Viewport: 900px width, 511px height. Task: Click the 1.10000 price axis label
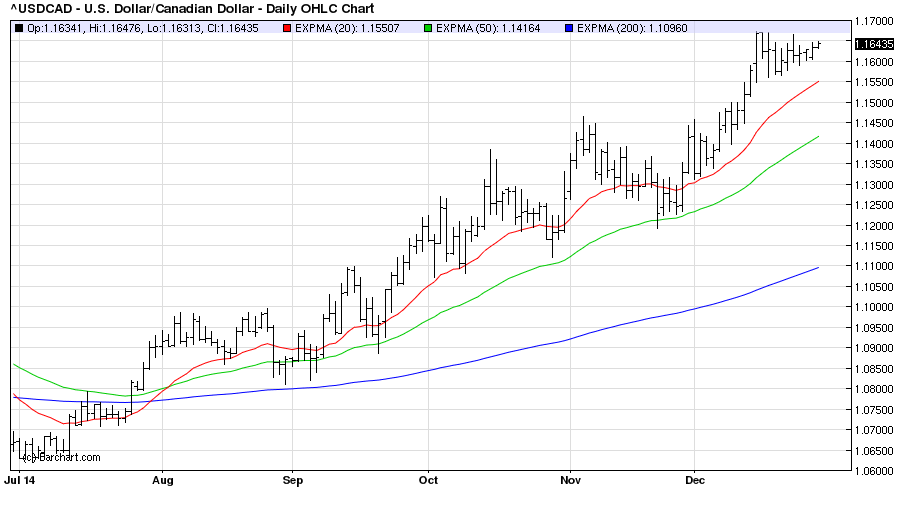[874, 307]
